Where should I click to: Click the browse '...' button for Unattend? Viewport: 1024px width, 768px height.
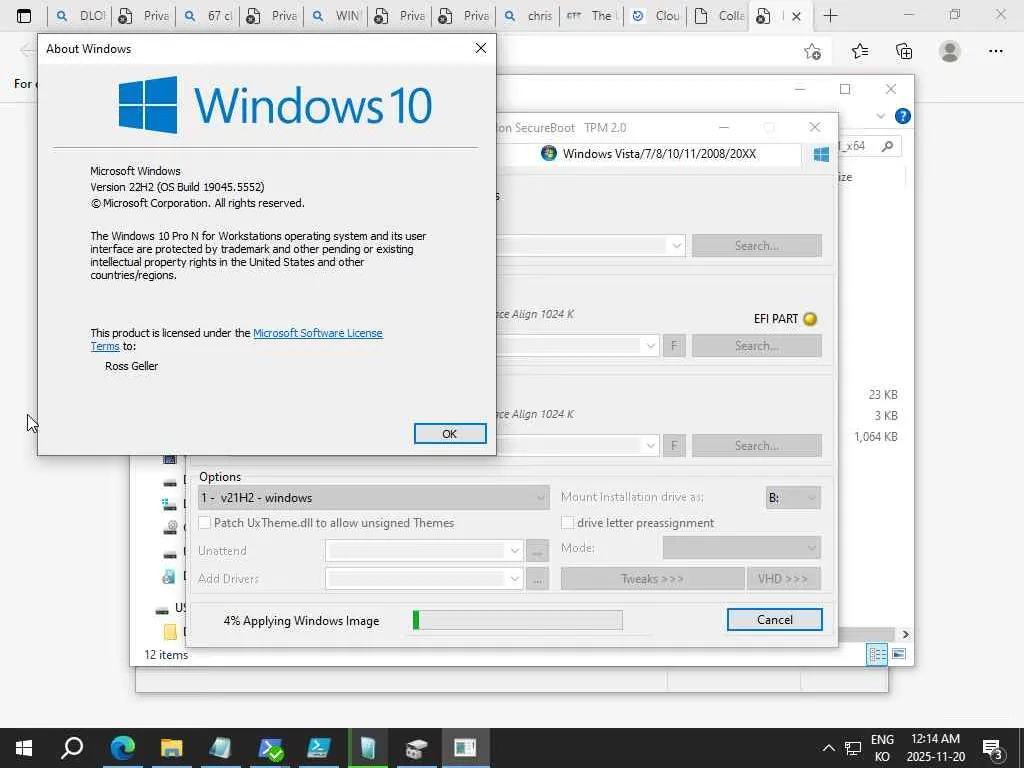pyautogui.click(x=537, y=551)
